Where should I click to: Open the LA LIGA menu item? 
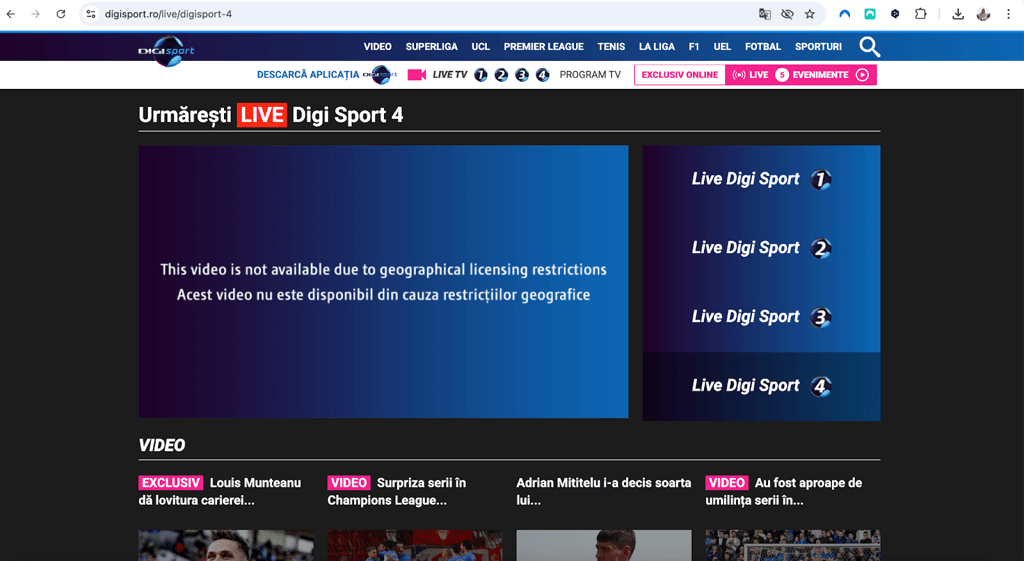click(656, 47)
